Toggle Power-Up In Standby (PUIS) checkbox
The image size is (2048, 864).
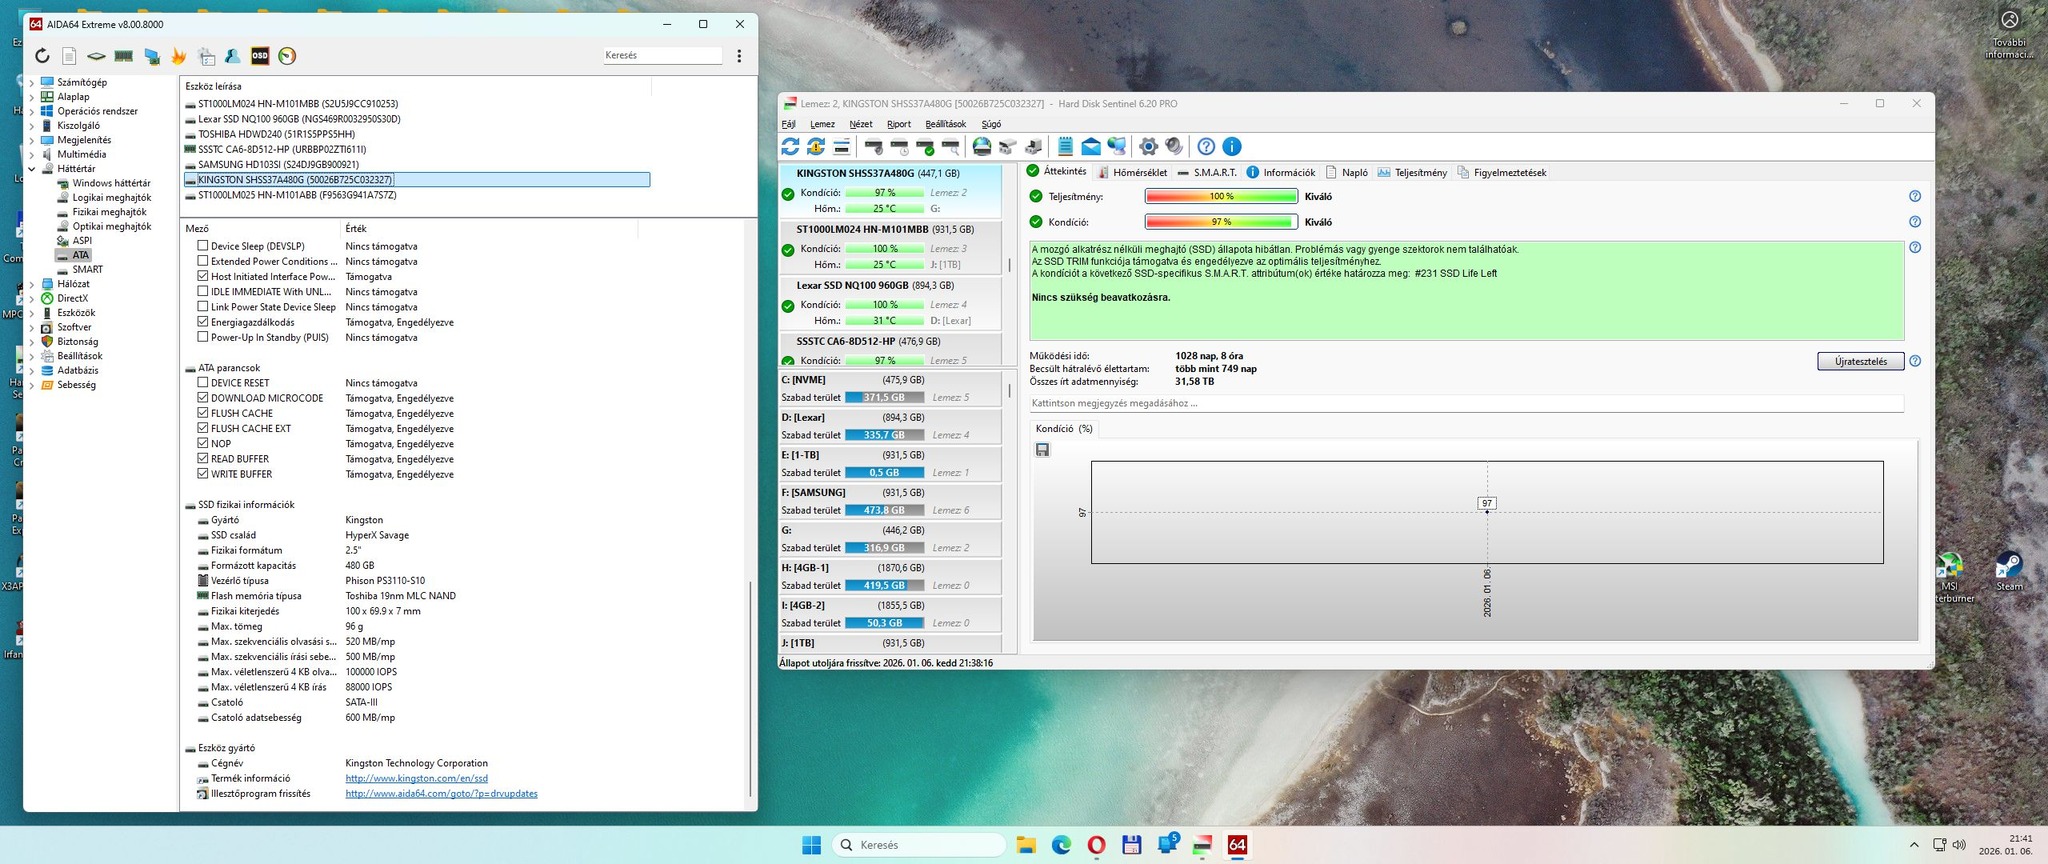tap(203, 337)
